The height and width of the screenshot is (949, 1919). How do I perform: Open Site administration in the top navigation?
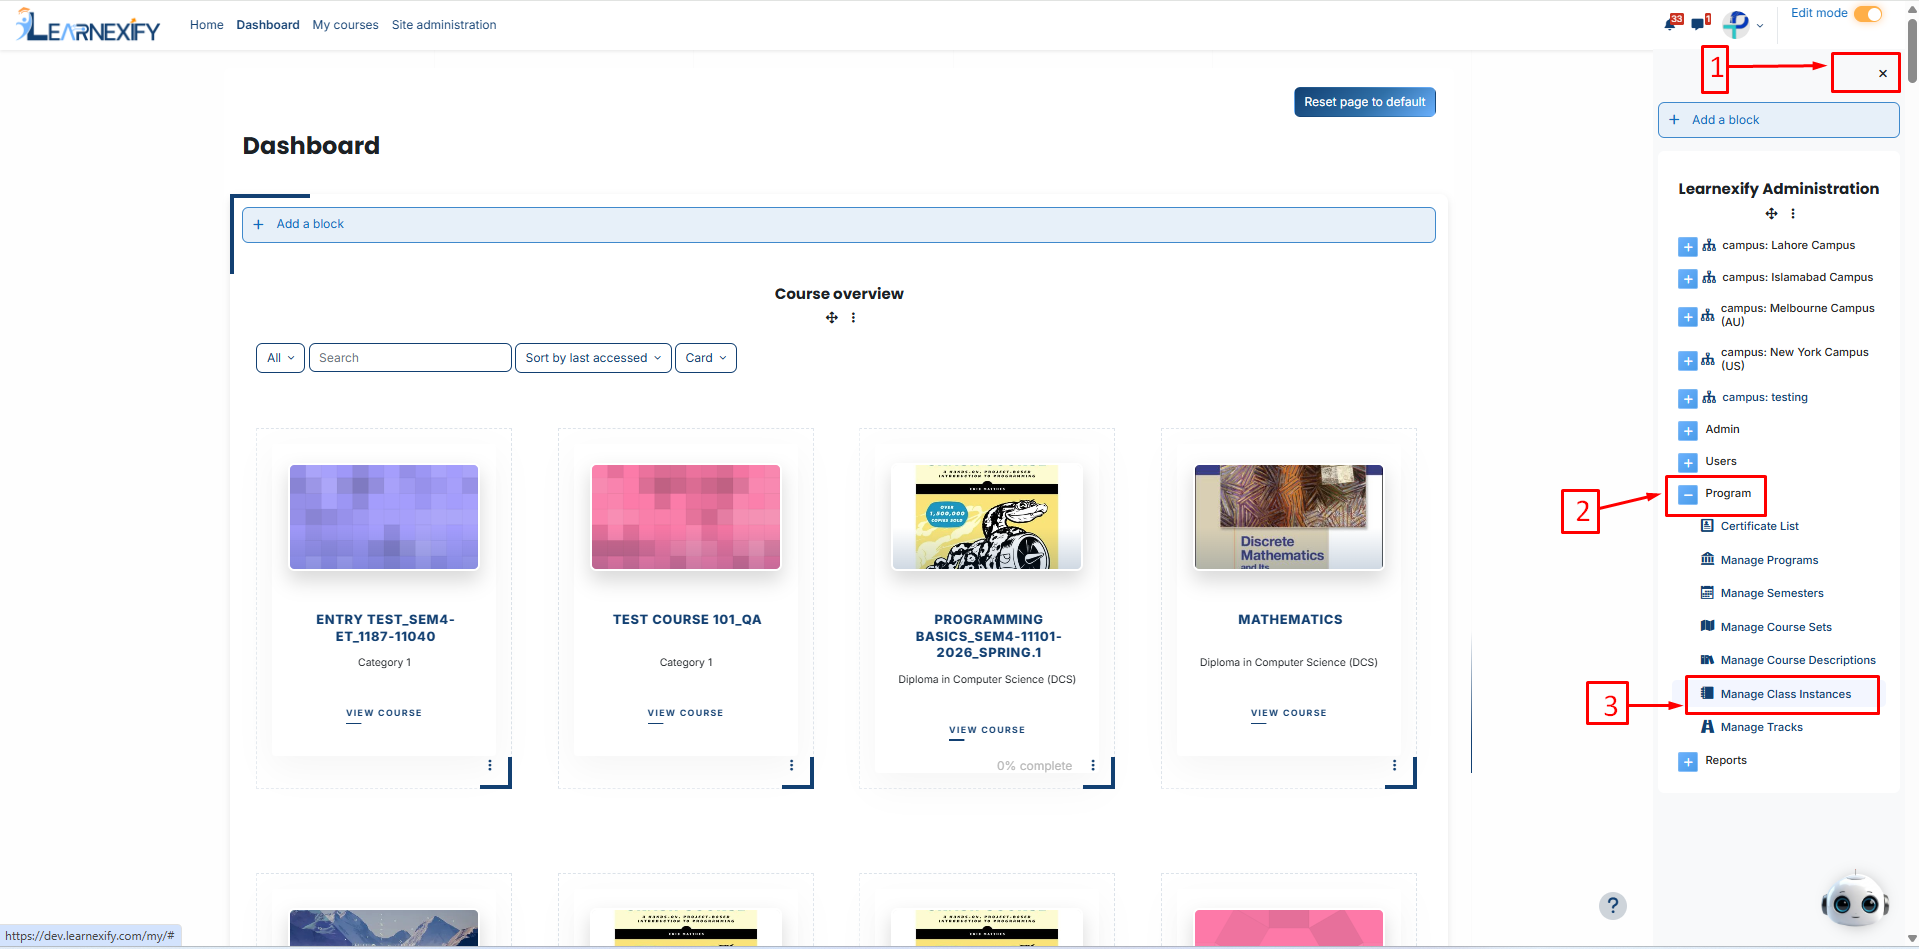point(444,25)
